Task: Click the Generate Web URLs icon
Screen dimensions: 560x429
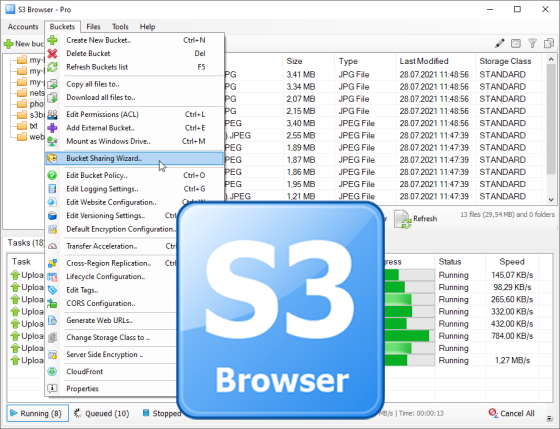Action: pos(52,320)
